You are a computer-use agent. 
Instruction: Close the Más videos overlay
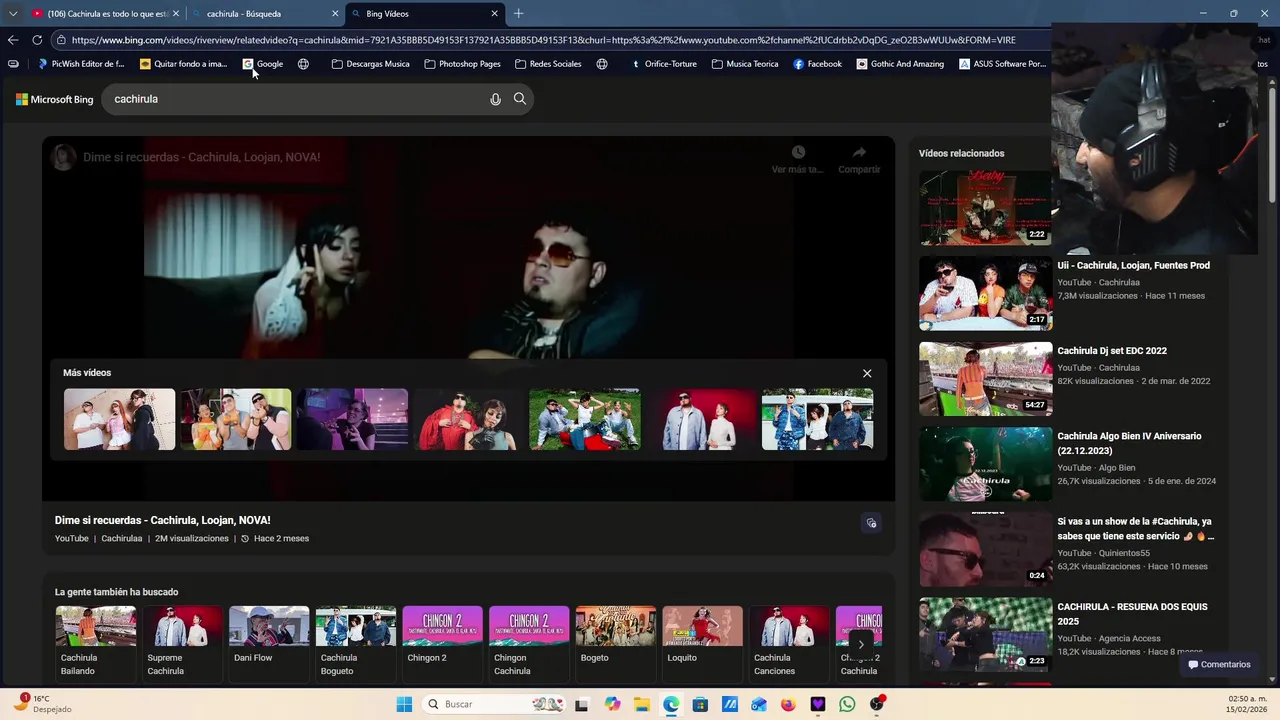(x=867, y=373)
